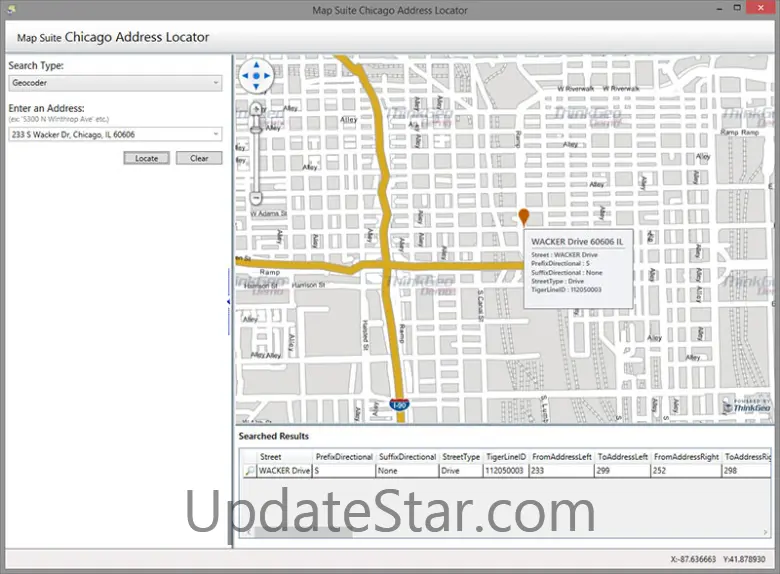Click the StreetType column header
The width and height of the screenshot is (780, 574).
[461, 457]
